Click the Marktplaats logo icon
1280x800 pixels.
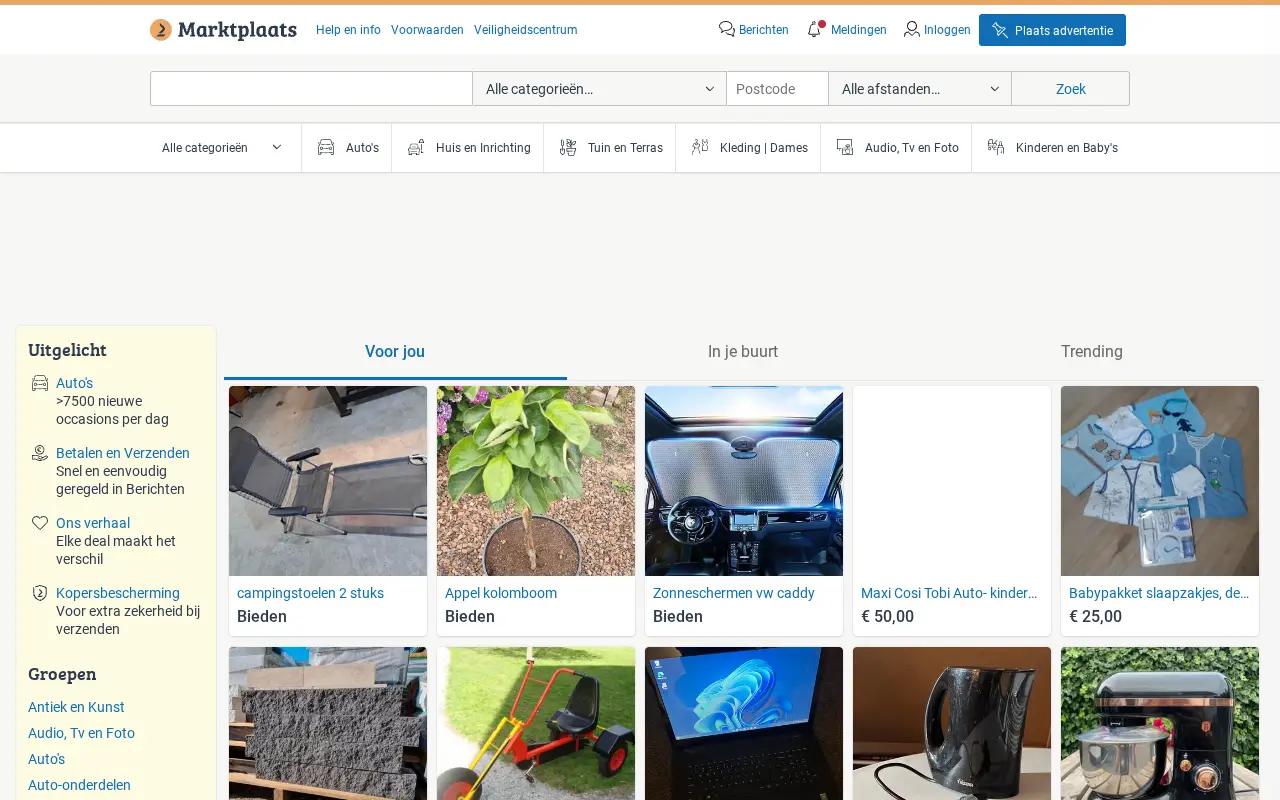161,30
